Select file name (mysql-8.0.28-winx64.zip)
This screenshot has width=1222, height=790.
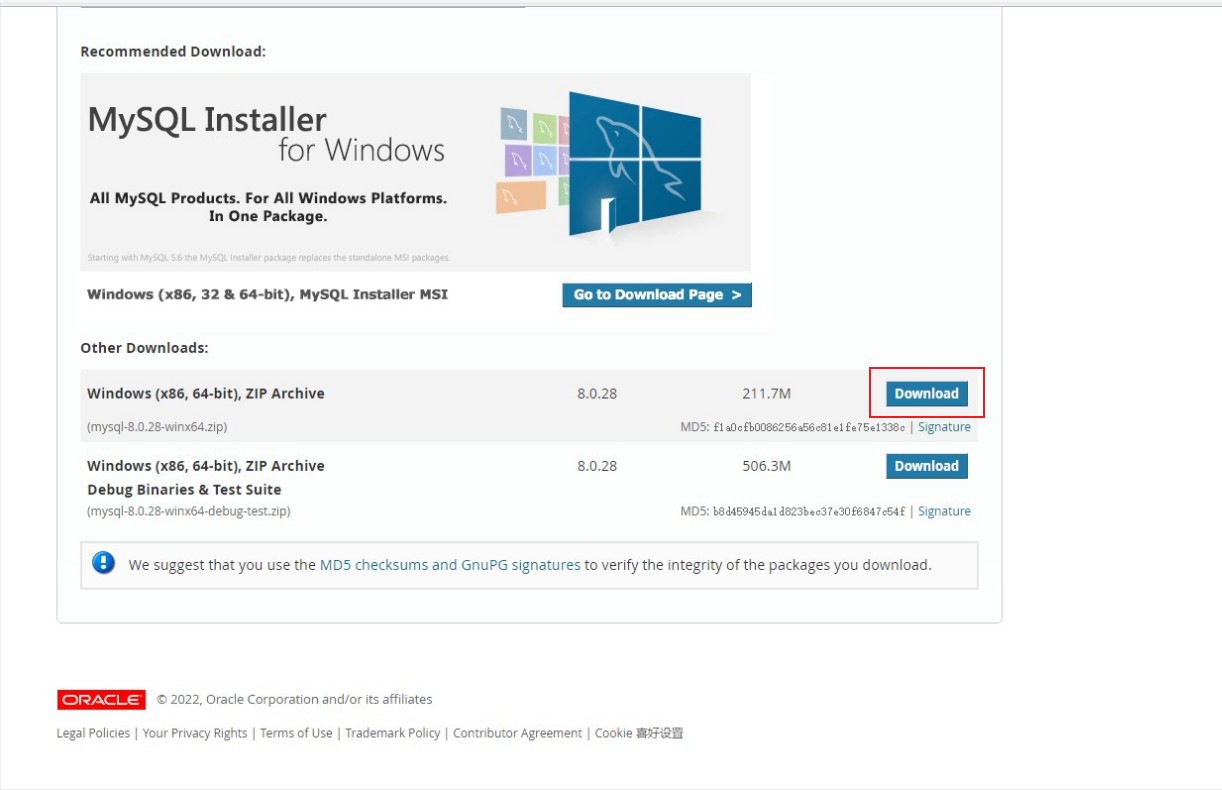point(157,427)
